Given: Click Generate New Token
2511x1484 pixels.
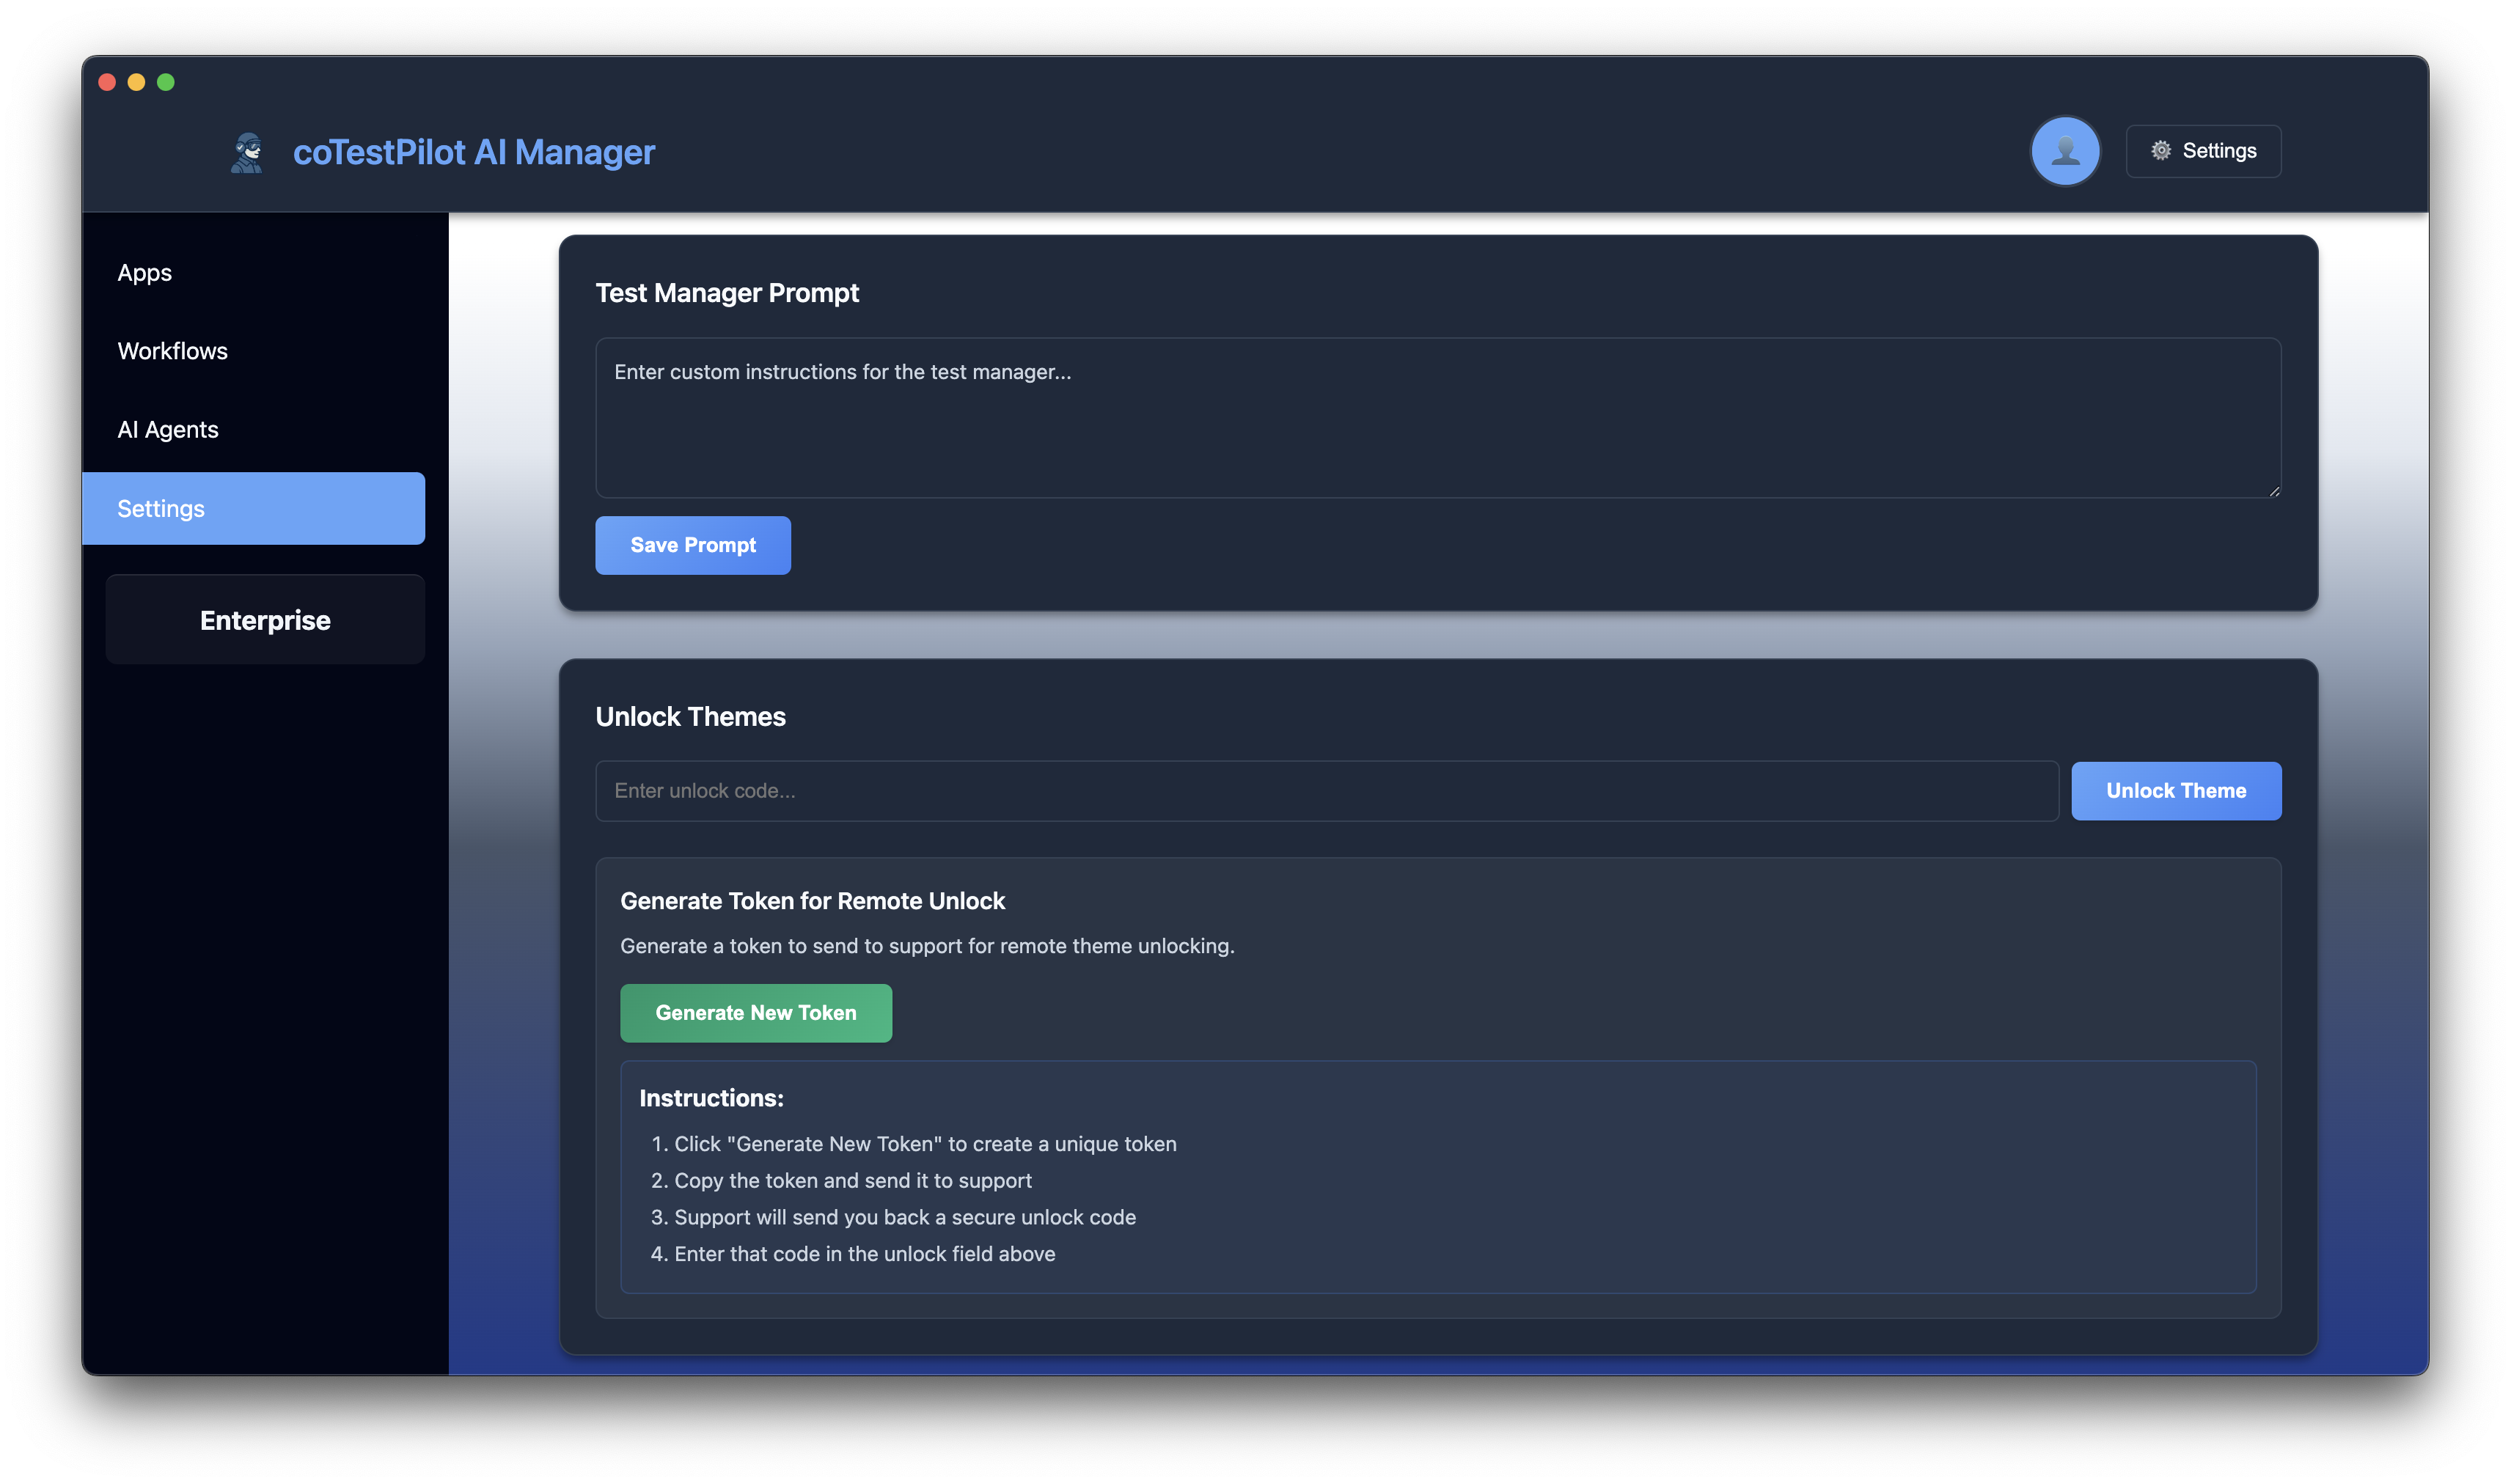Looking at the screenshot, I should (x=755, y=1012).
